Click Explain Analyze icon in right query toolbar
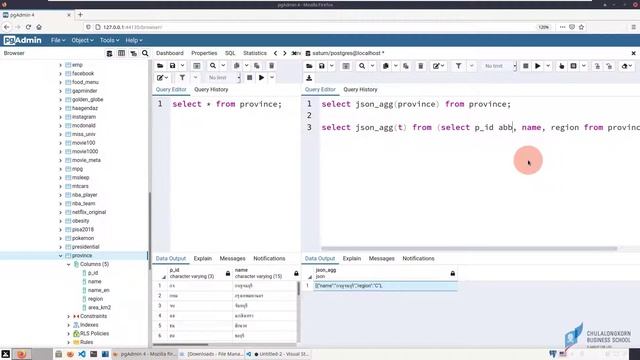Viewport: 640px width, 360px height. point(573,66)
